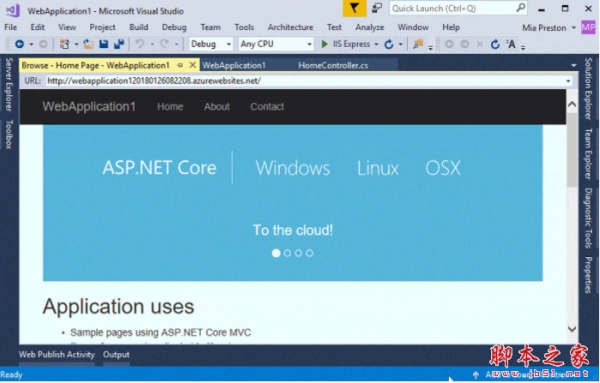Click the font size A icon in toolbar
The height and width of the screenshot is (383, 600).
(511, 44)
